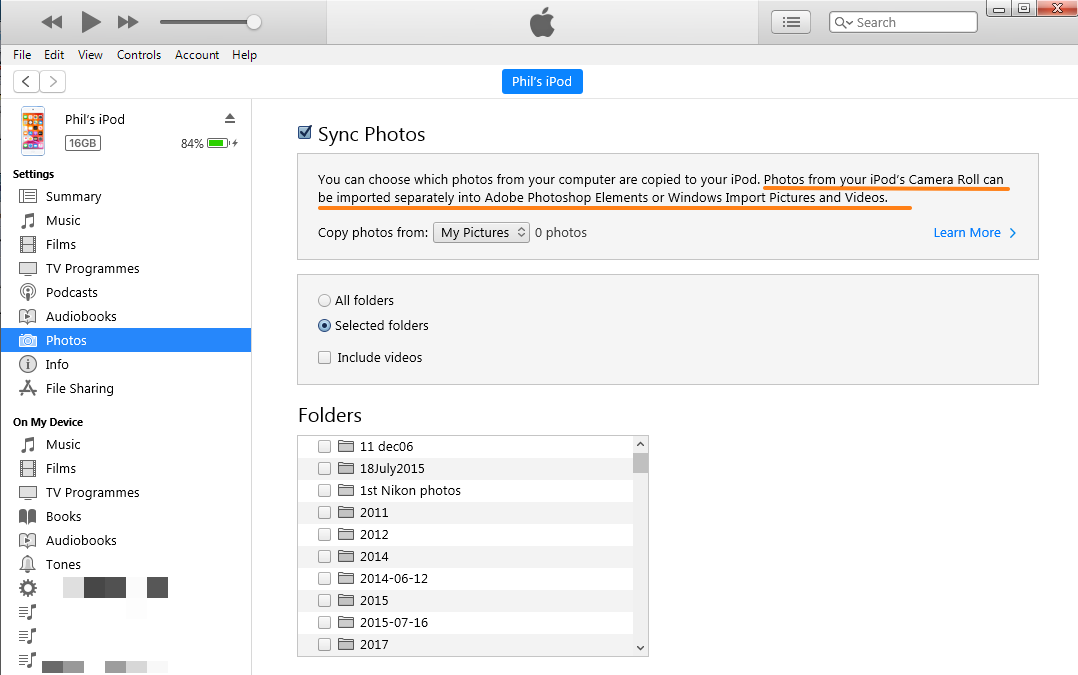Enable the Include videos checkbox
Image resolution: width=1078 pixels, height=675 pixels.
pyautogui.click(x=324, y=357)
